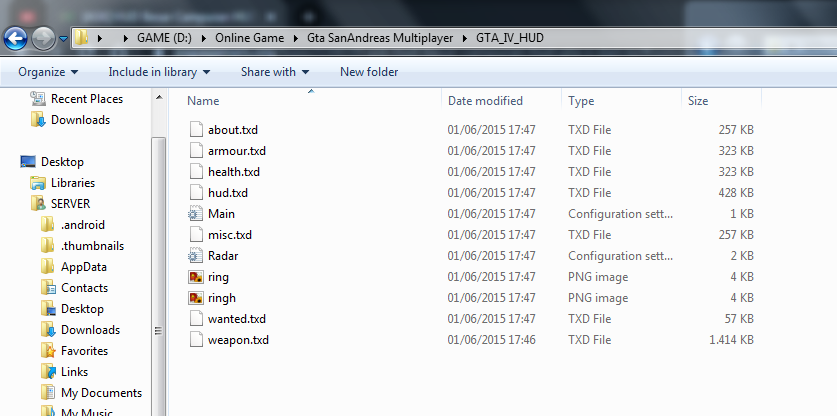Click the wanted.txd file icon
The width and height of the screenshot is (837, 416).
click(x=196, y=319)
